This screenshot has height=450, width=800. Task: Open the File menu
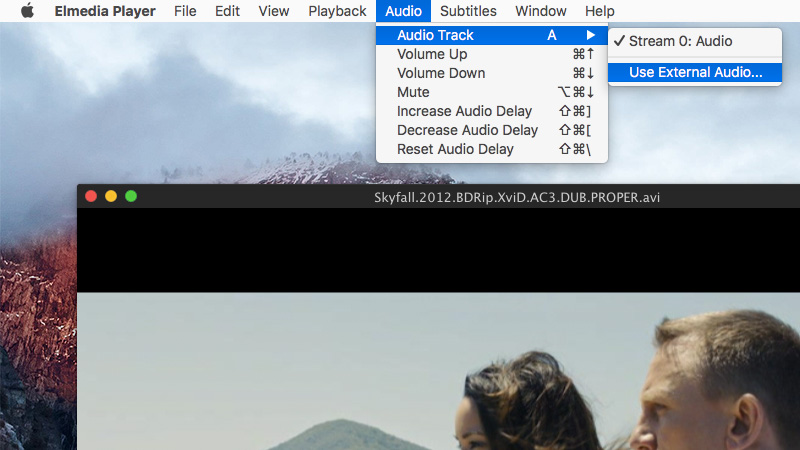(x=185, y=11)
